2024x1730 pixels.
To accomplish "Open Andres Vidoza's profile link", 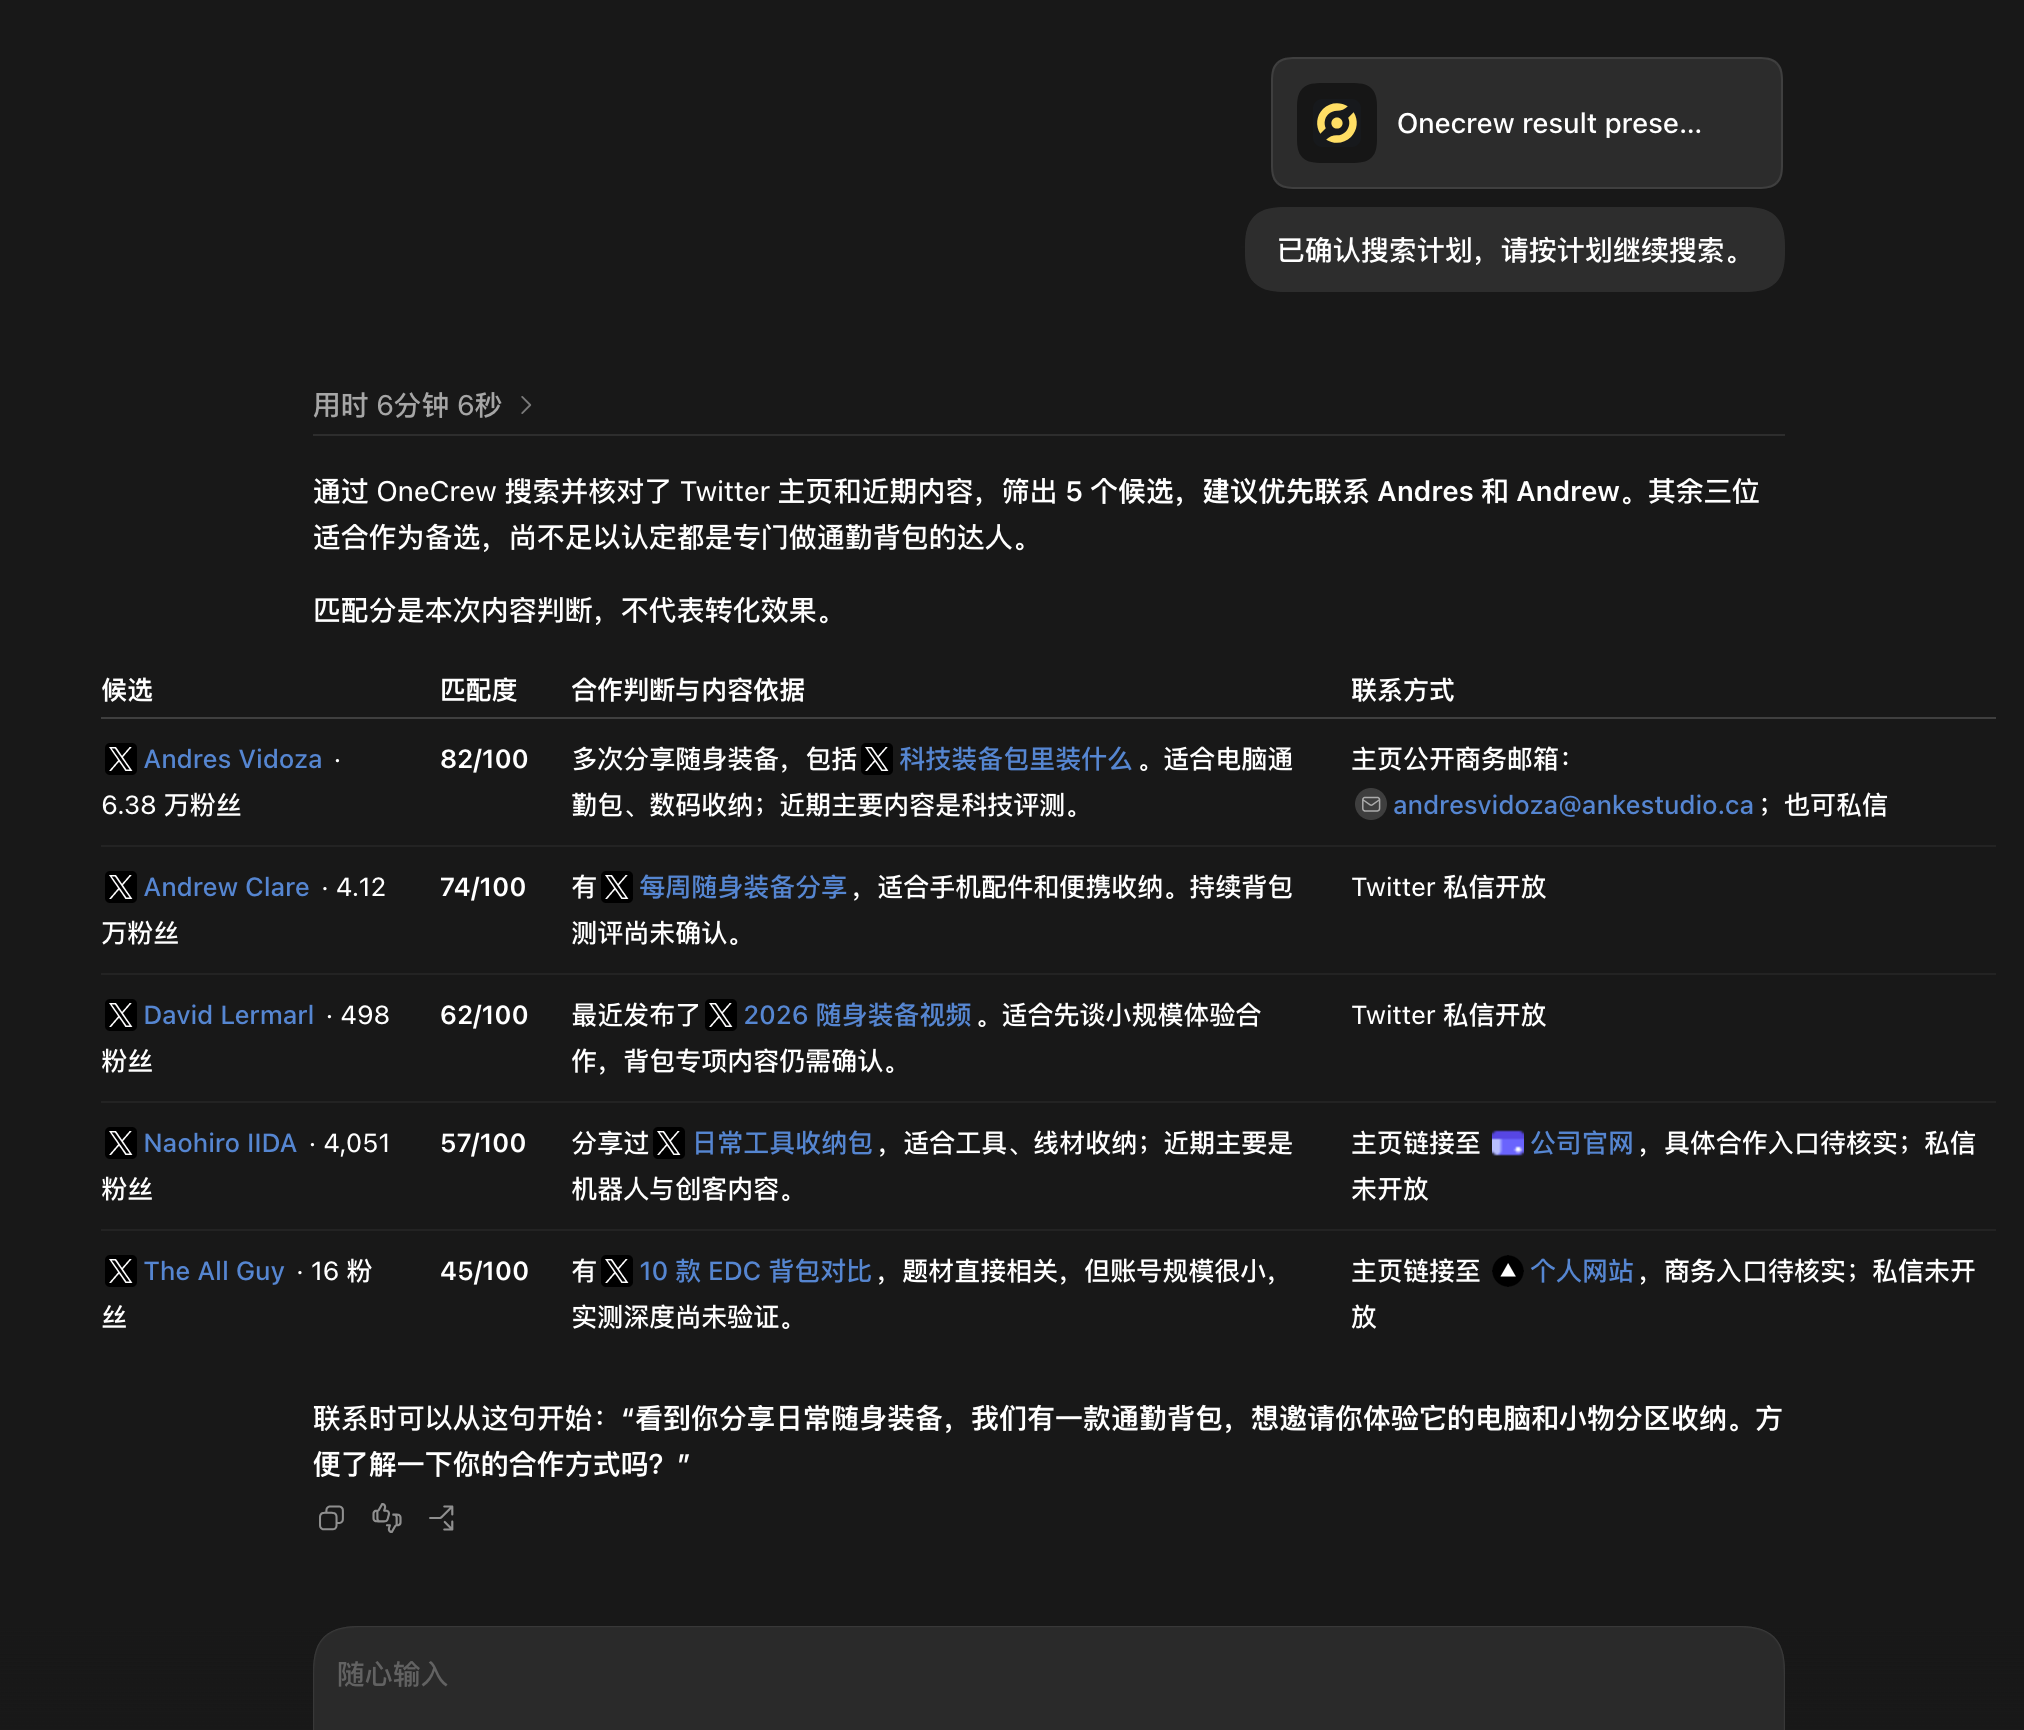I will pyautogui.click(x=233, y=759).
